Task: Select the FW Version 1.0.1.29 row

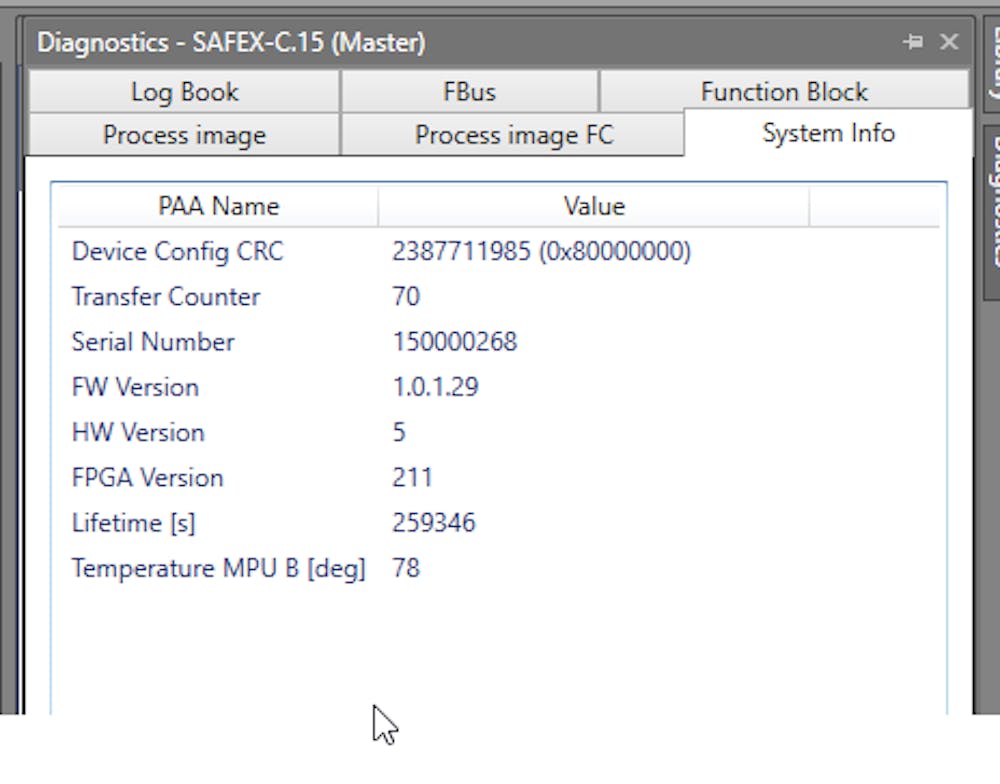Action: click(436, 386)
